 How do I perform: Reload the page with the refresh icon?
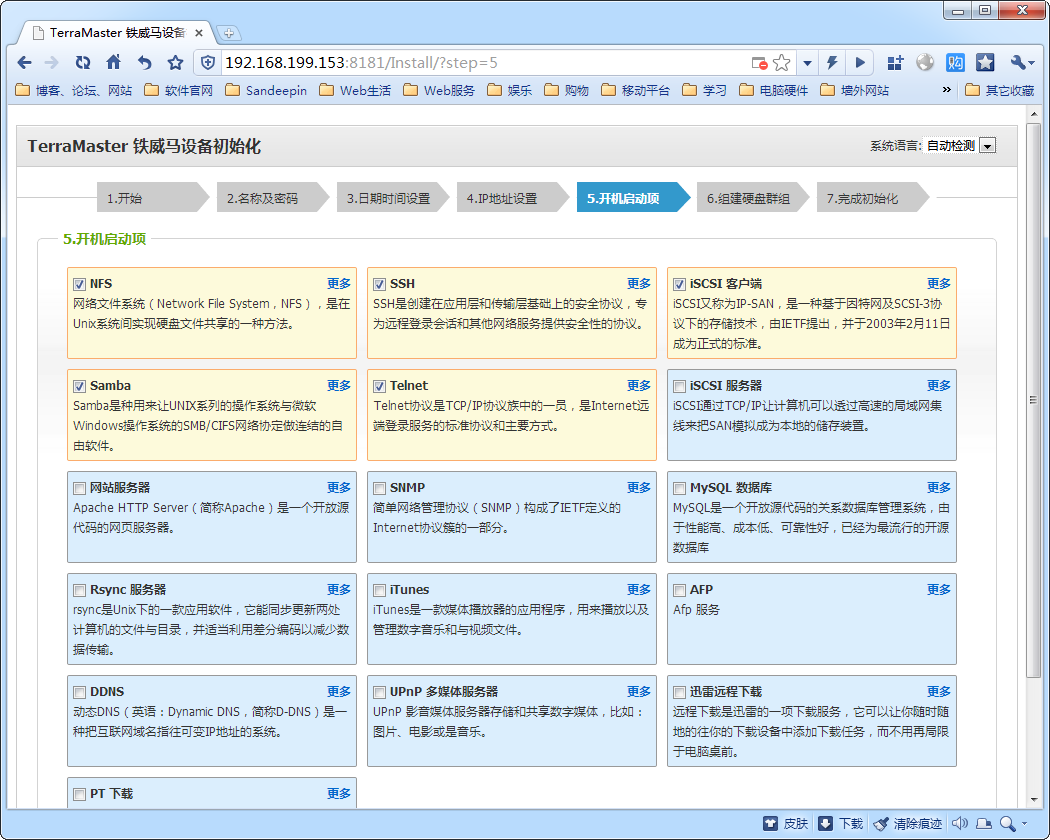point(83,63)
